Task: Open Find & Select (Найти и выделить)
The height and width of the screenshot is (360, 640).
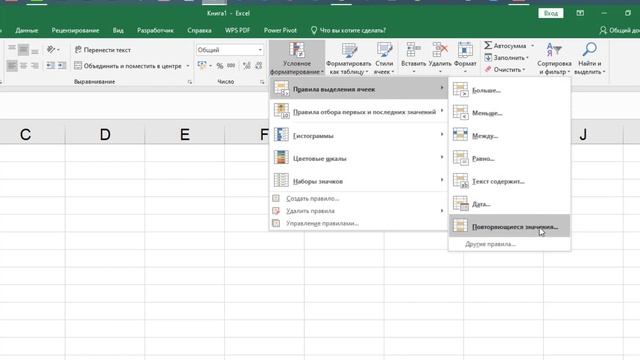Action: (x=589, y=58)
